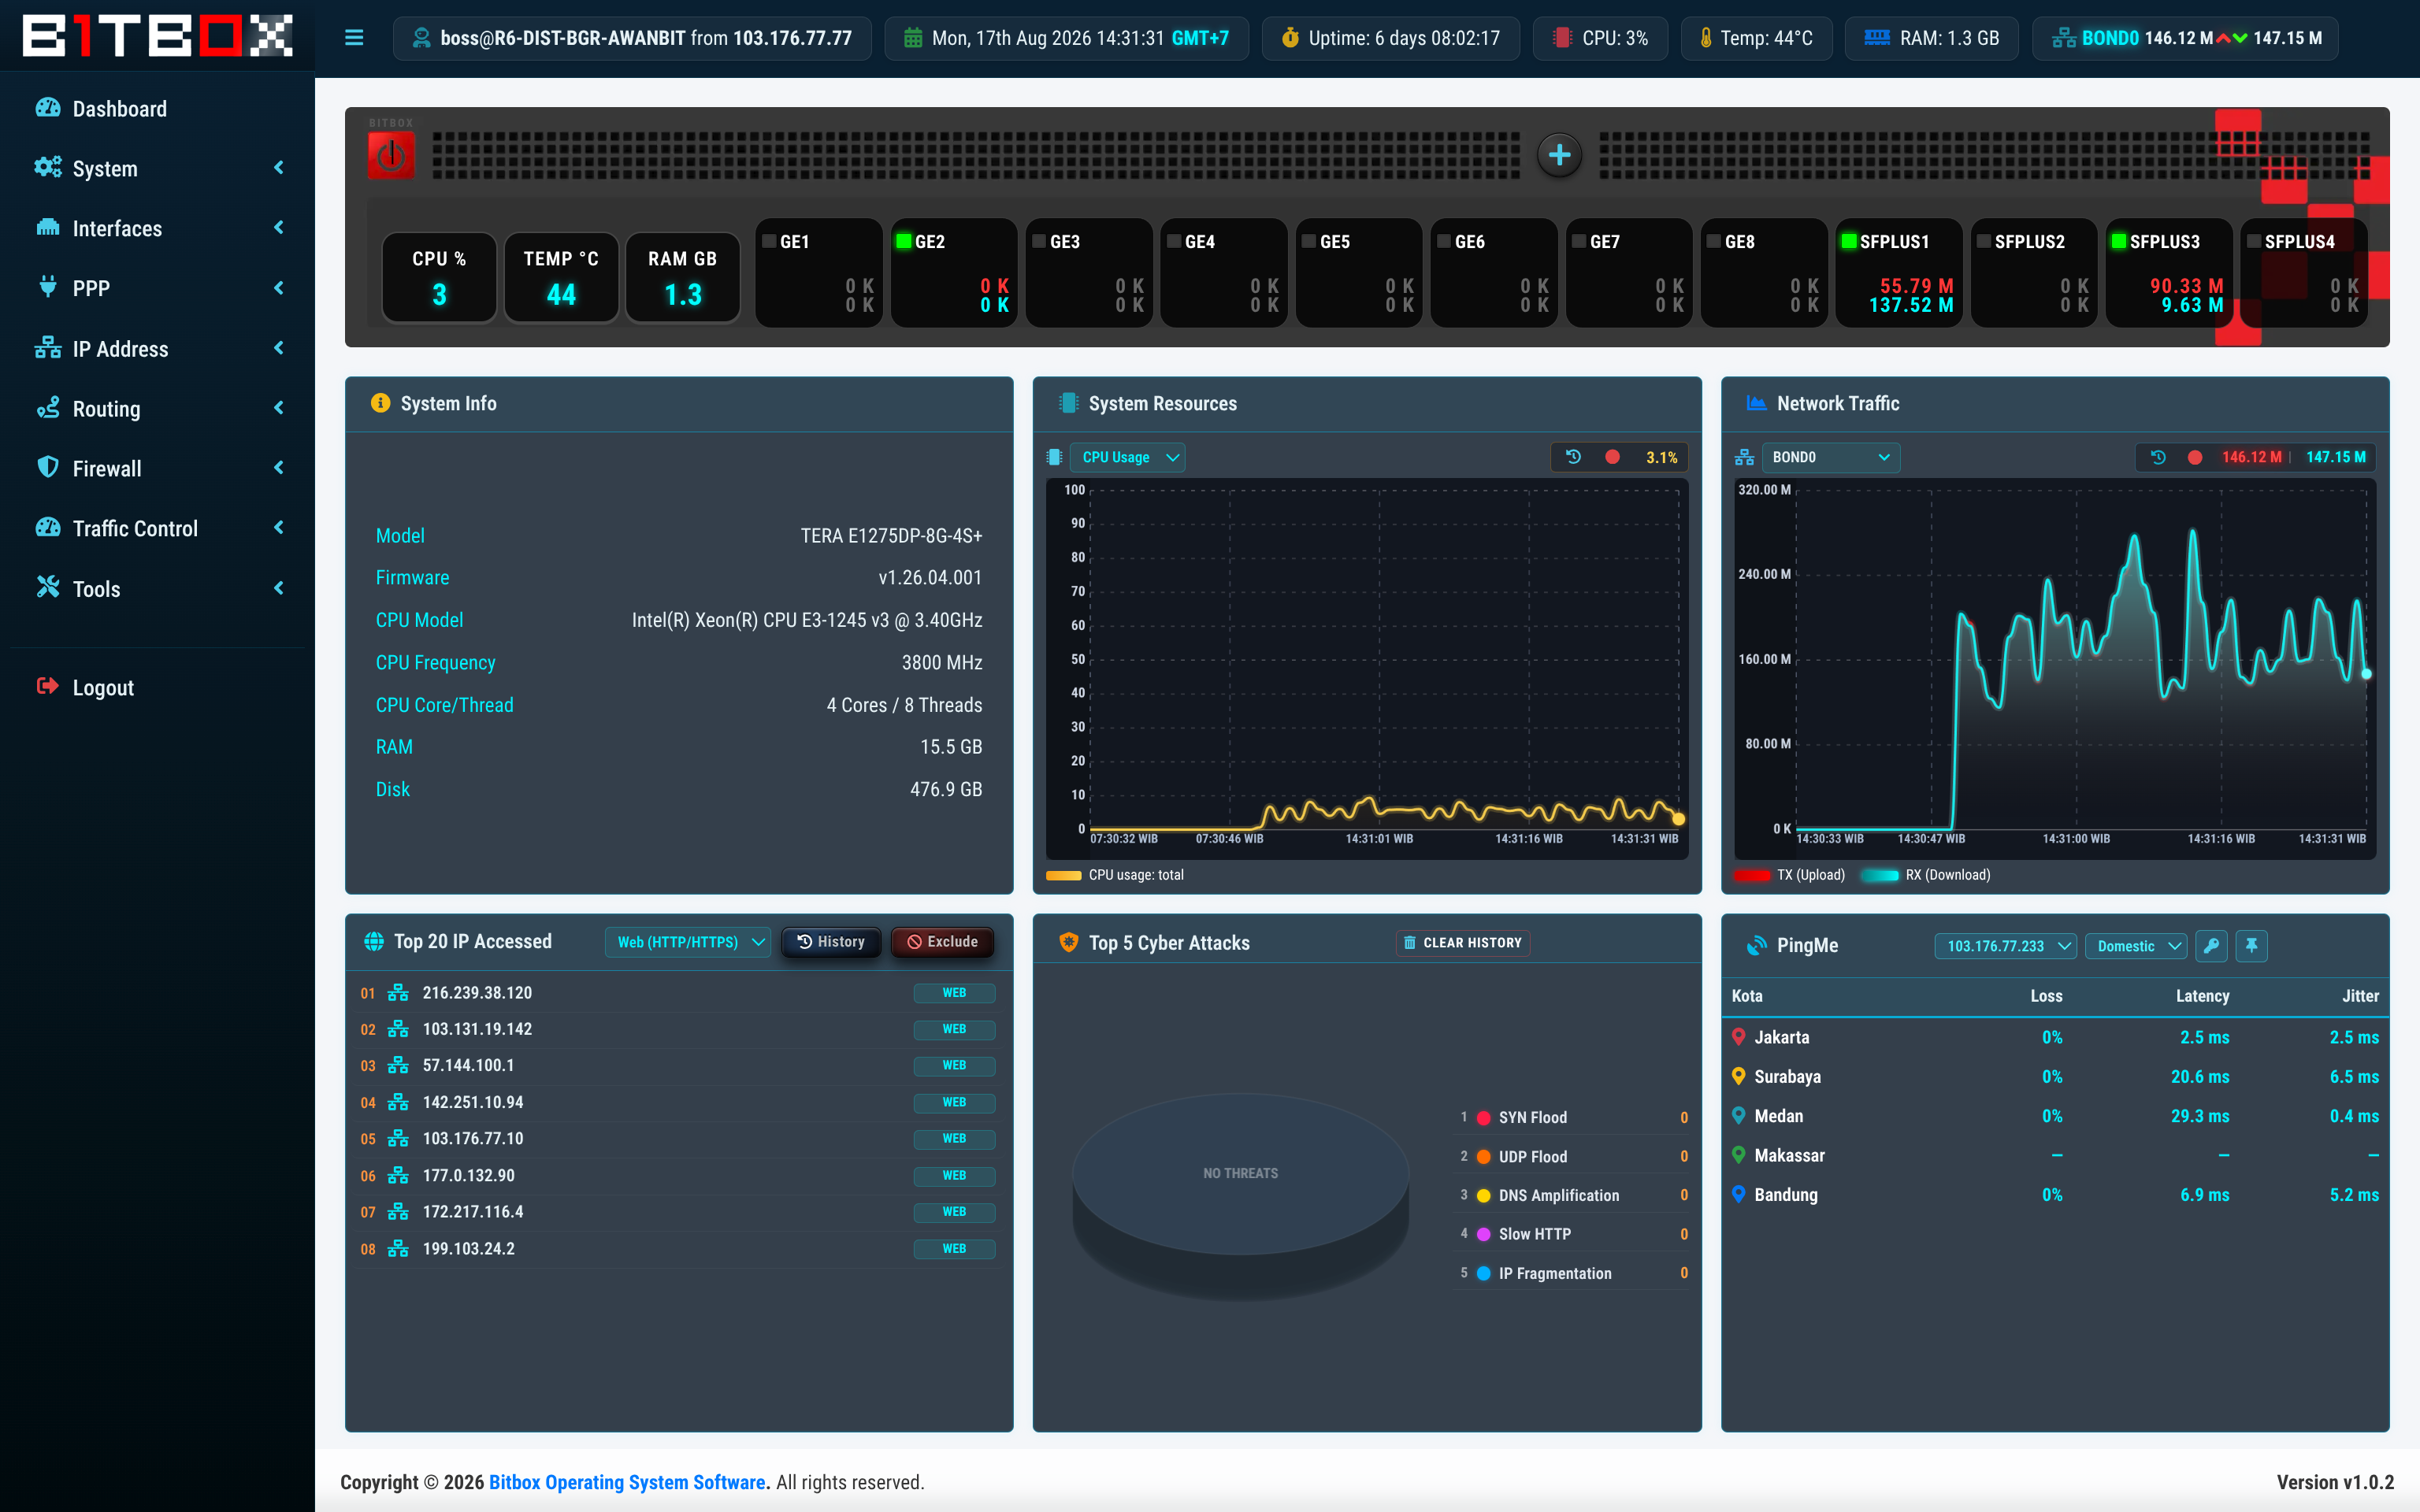Click the PingMe pin icon button
The width and height of the screenshot is (2420, 1512).
2251,945
